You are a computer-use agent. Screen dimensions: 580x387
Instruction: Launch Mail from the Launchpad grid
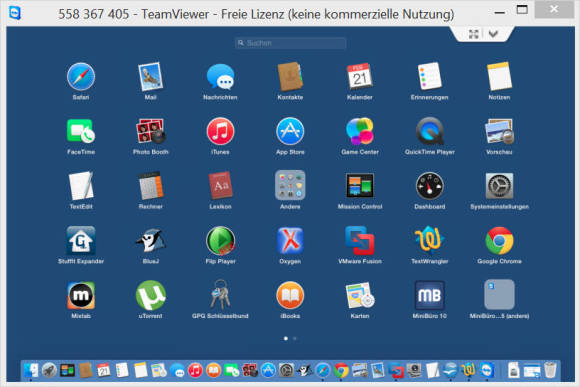pyautogui.click(x=151, y=77)
